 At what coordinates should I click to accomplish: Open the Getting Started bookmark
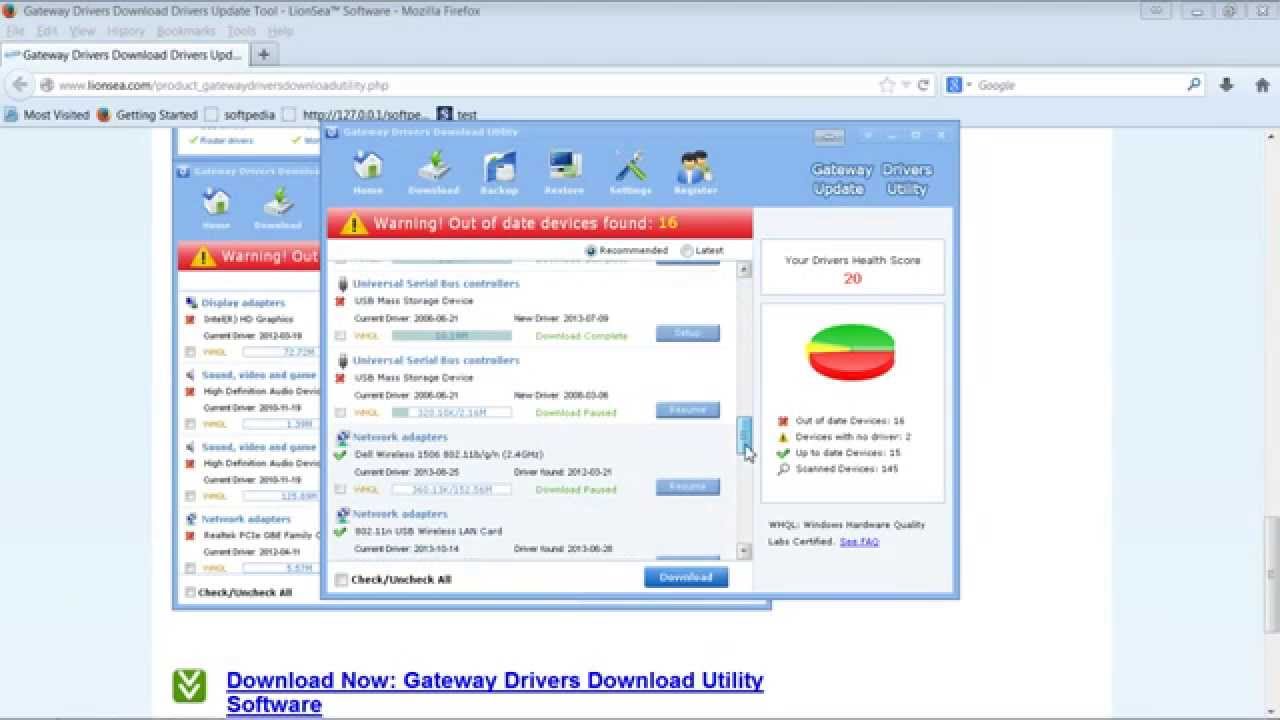pos(147,115)
